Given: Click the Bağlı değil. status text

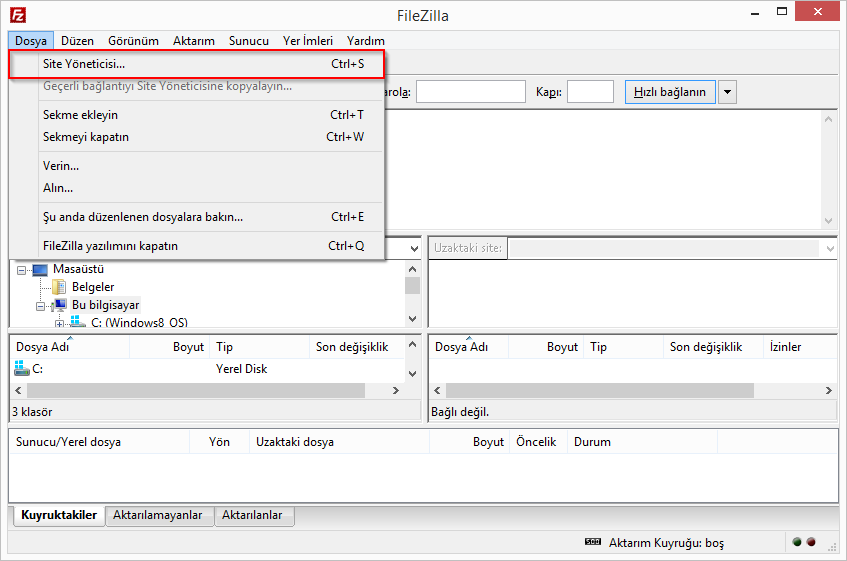Looking at the screenshot, I should 460,412.
